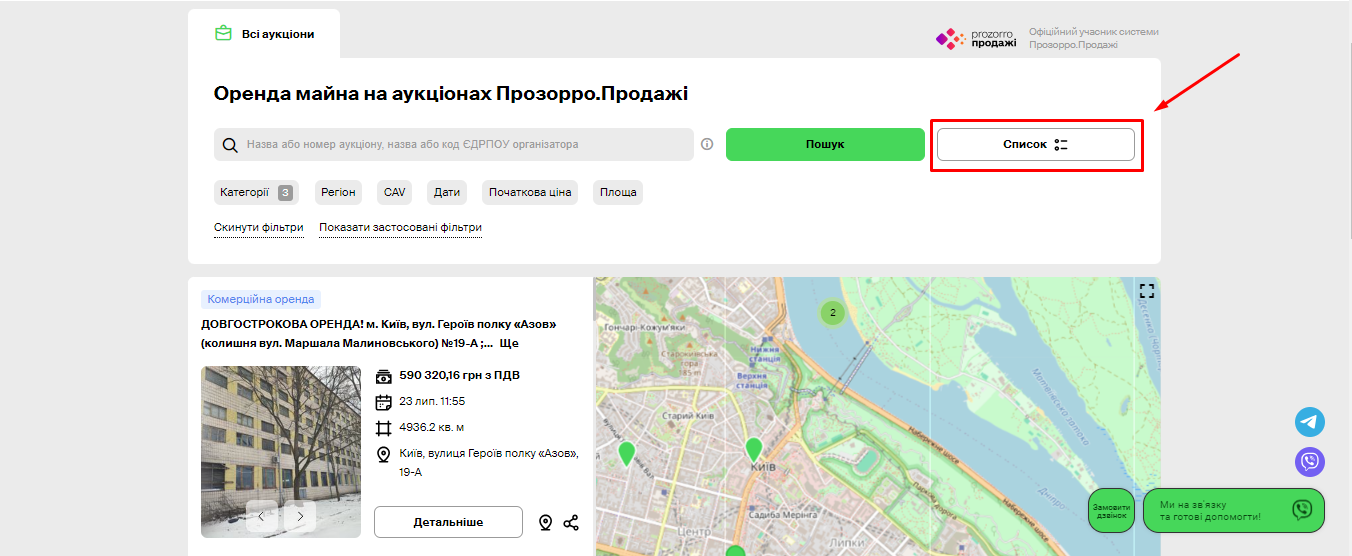
Task: Select the Всі аукціони tab
Action: (x=265, y=34)
